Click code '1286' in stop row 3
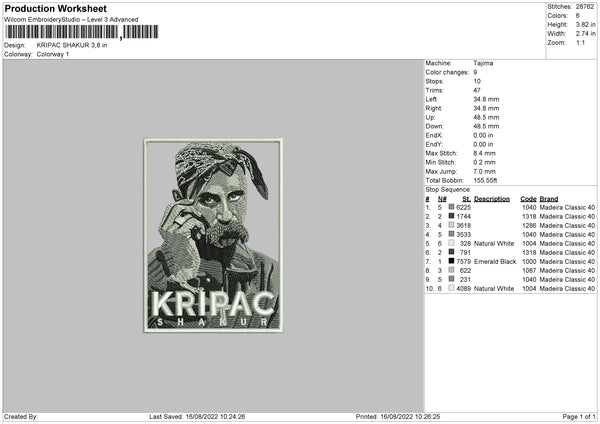Screen dimensions: 600x424 529,225
